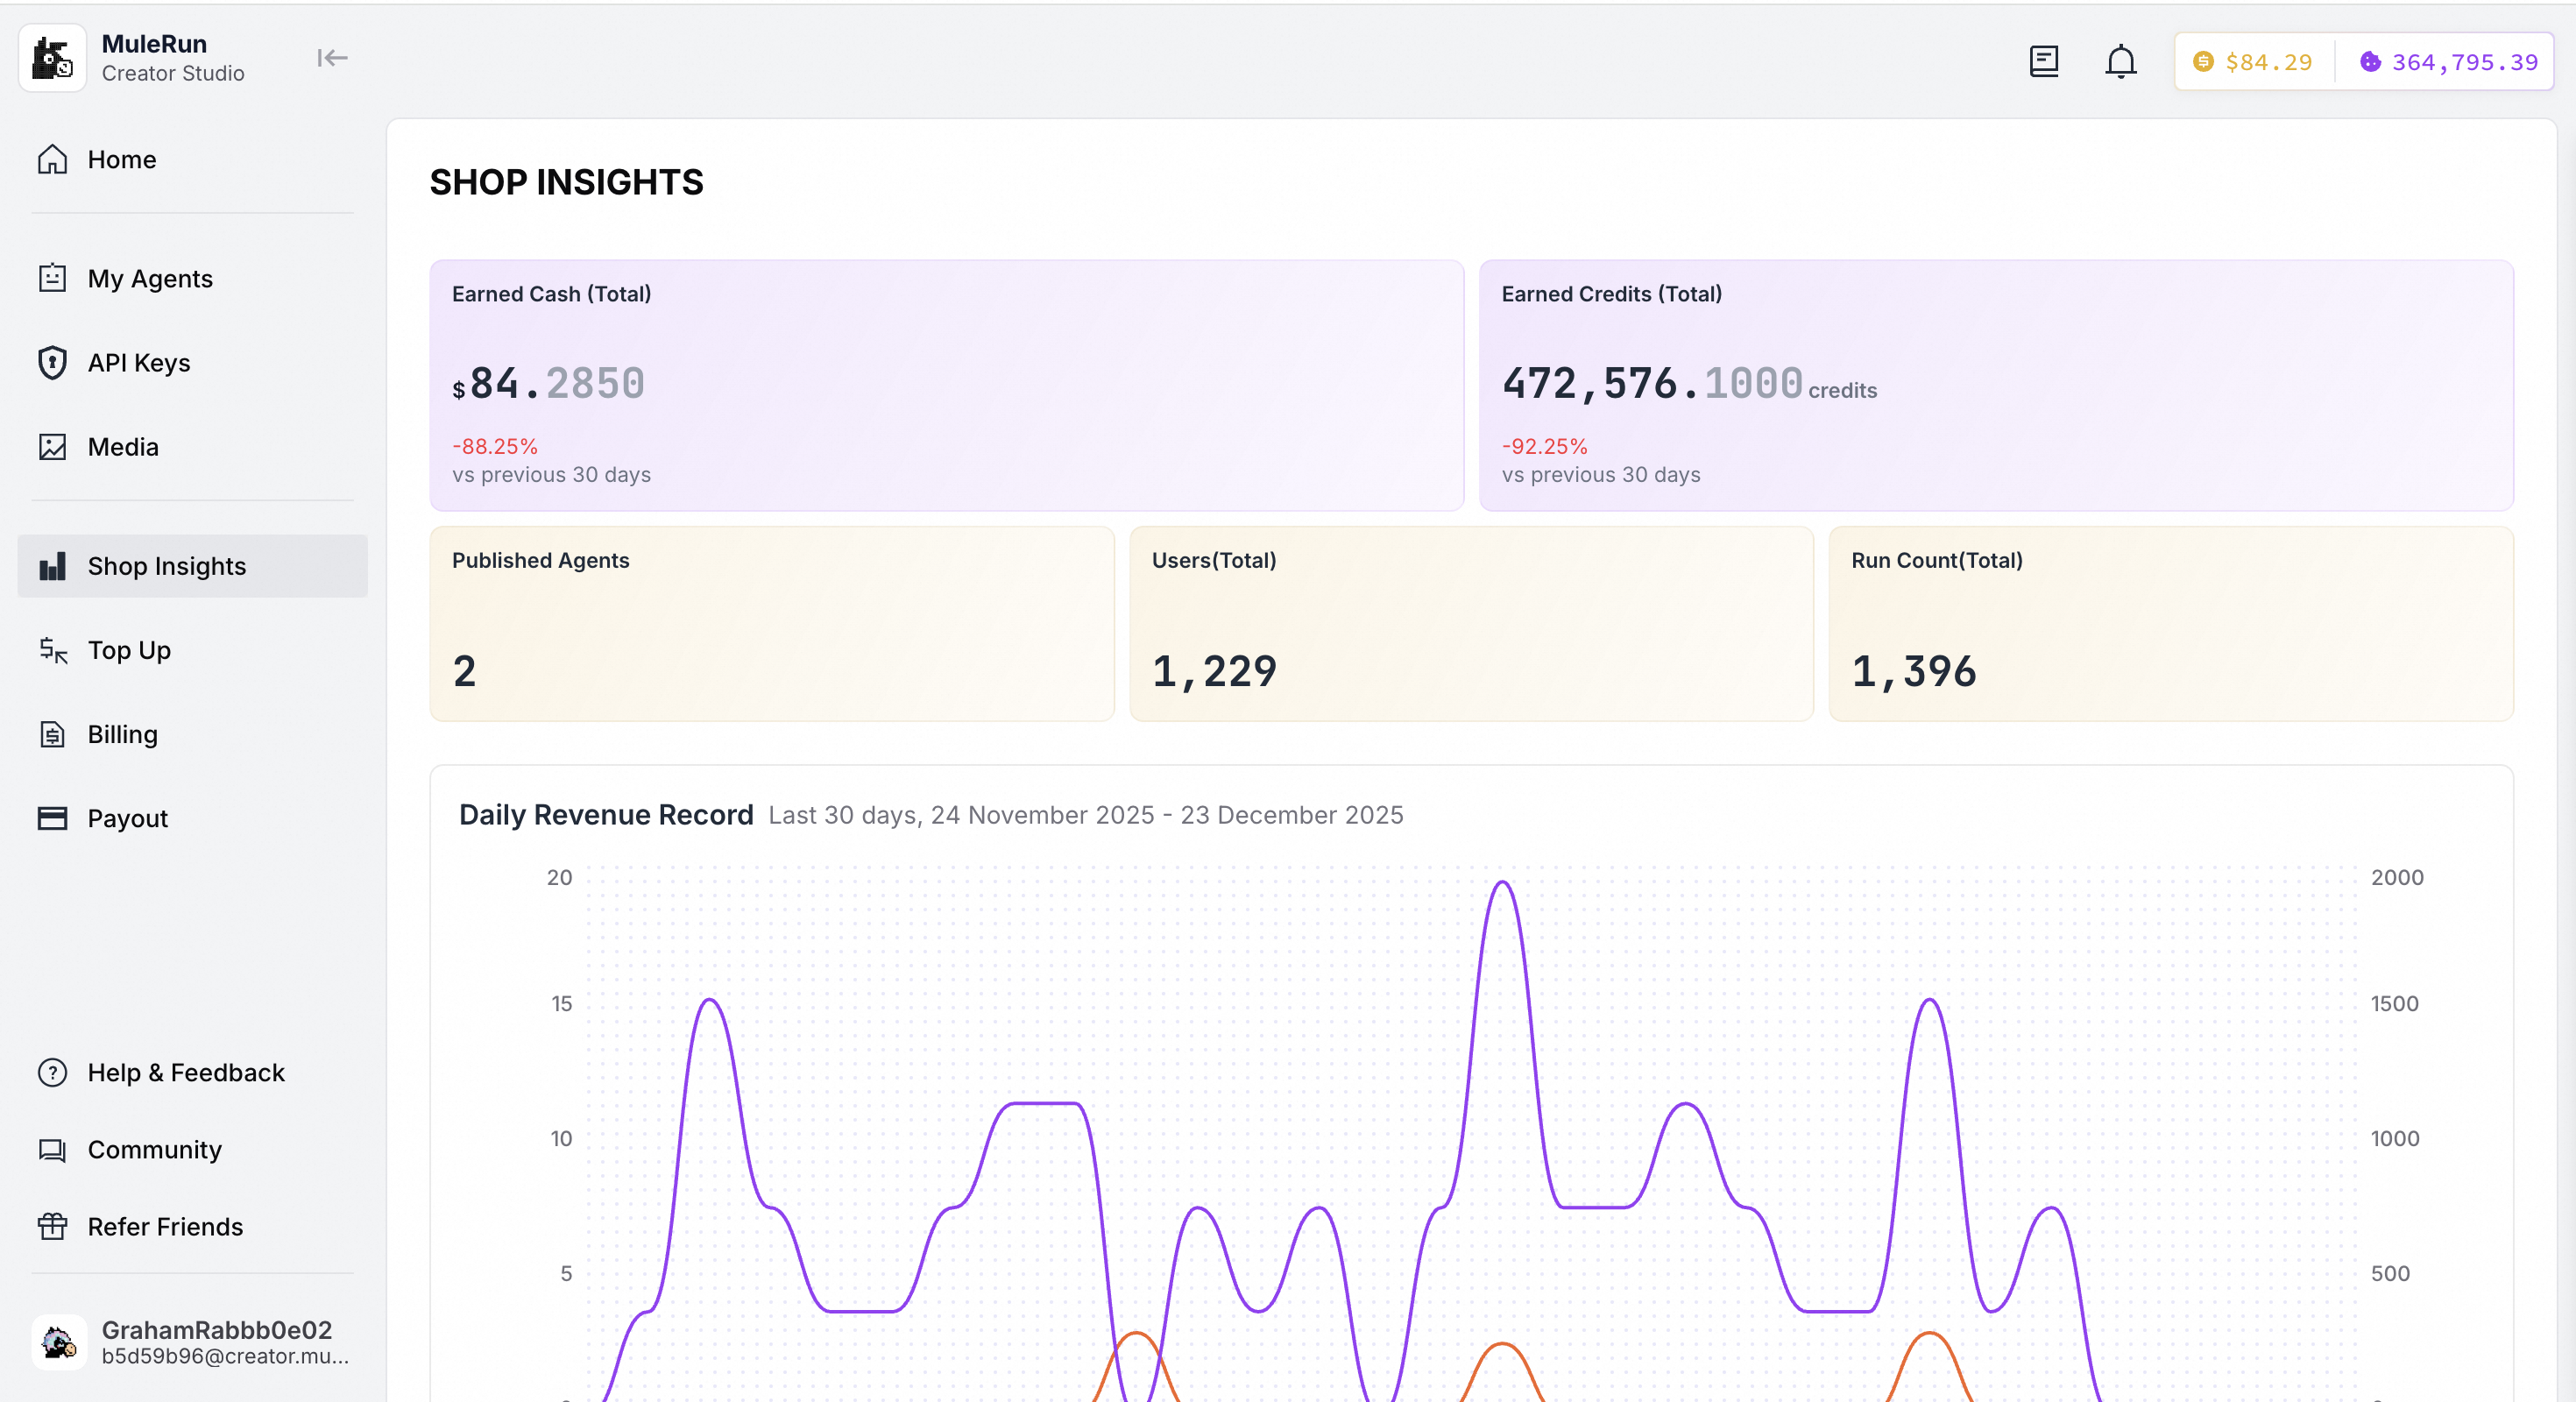
Task: Open Home in the sidebar
Action: pos(121,160)
